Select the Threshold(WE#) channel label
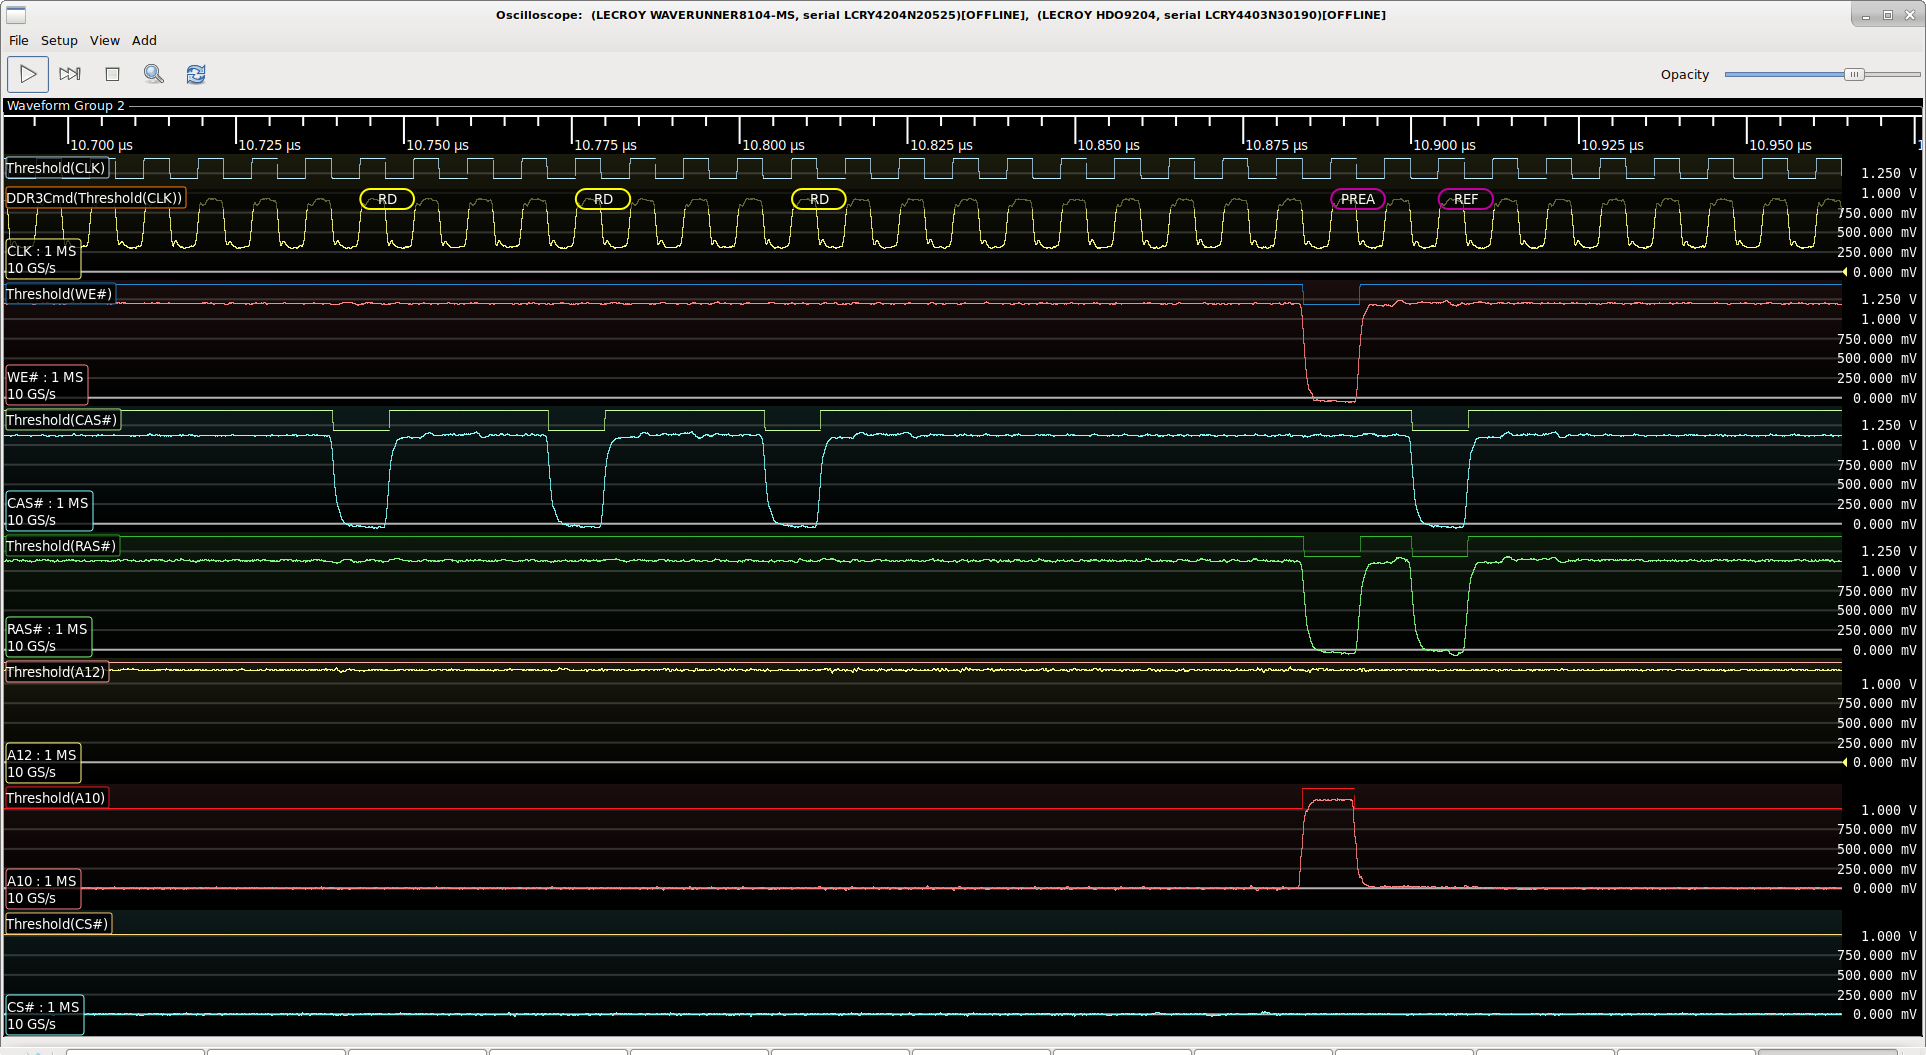 pyautogui.click(x=59, y=294)
